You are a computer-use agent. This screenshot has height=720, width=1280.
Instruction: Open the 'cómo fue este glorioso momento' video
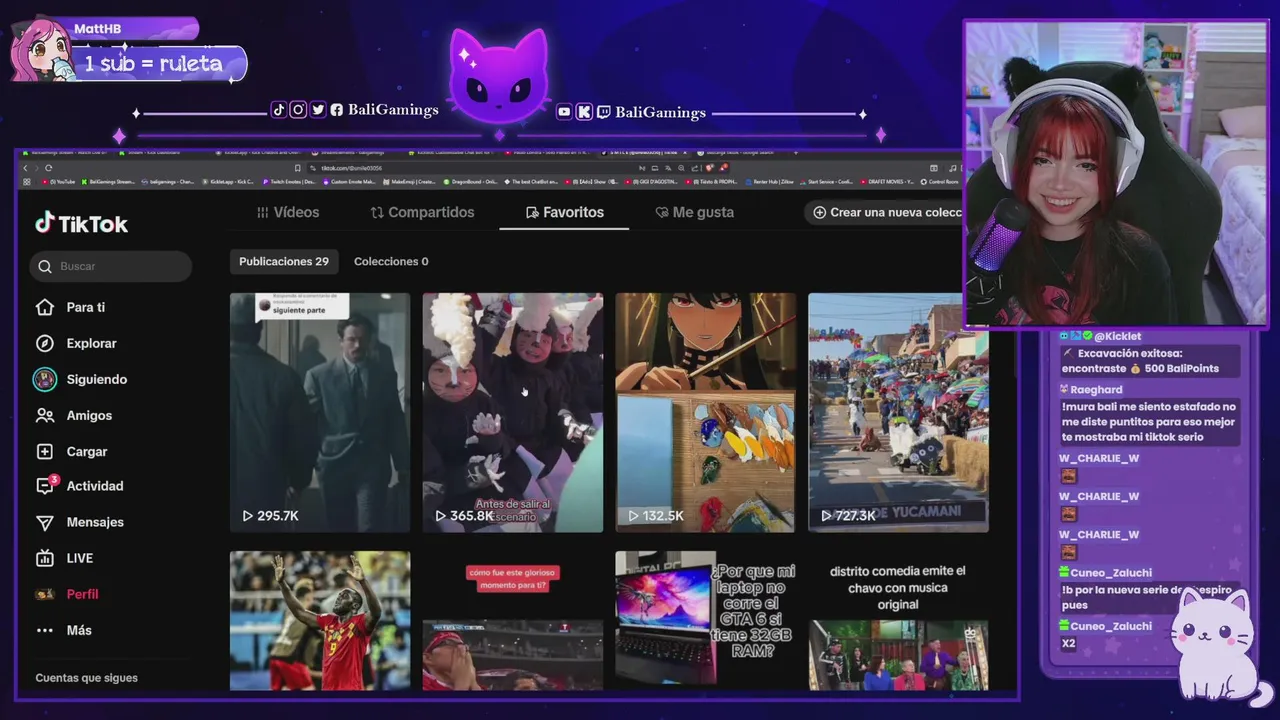(512, 621)
